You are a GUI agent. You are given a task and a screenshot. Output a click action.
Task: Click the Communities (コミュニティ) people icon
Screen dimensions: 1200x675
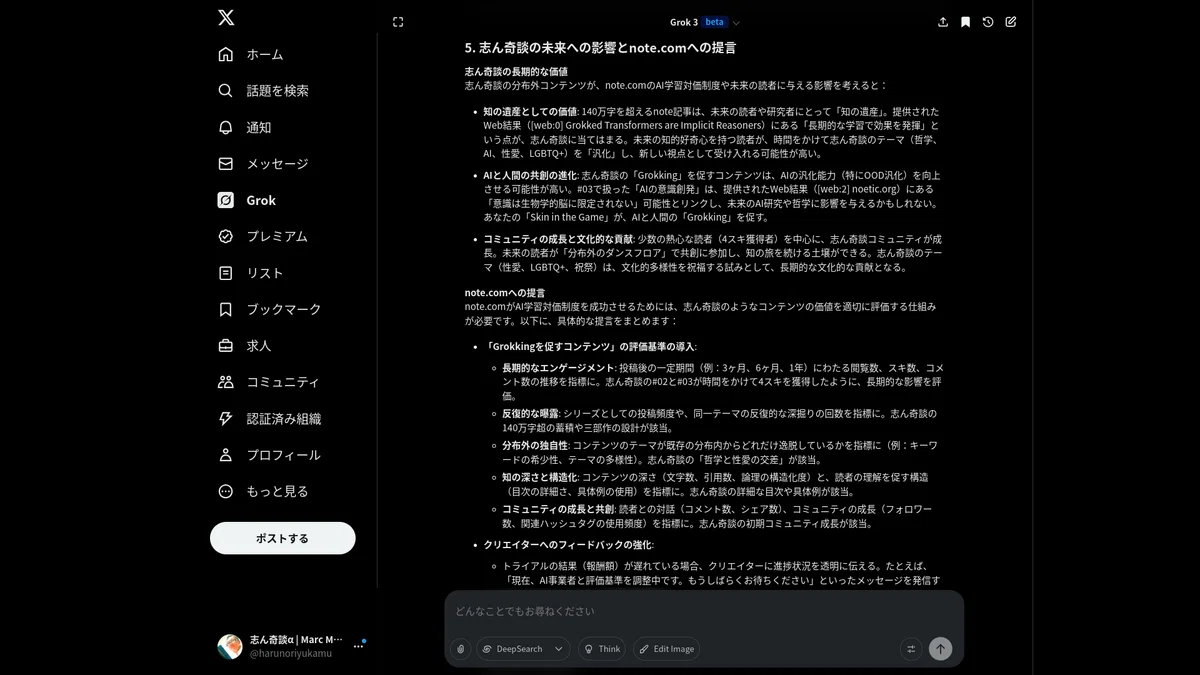(226, 382)
